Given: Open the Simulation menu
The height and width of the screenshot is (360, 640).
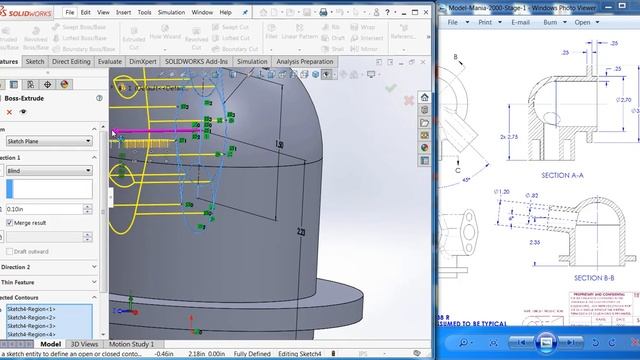Looking at the screenshot, I should coord(171,13).
